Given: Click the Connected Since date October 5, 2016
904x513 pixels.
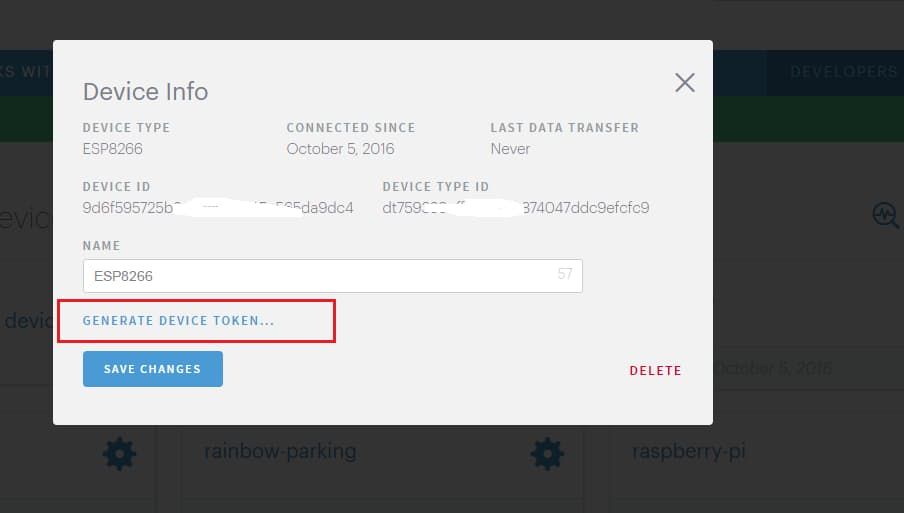Looking at the screenshot, I should click(340, 149).
